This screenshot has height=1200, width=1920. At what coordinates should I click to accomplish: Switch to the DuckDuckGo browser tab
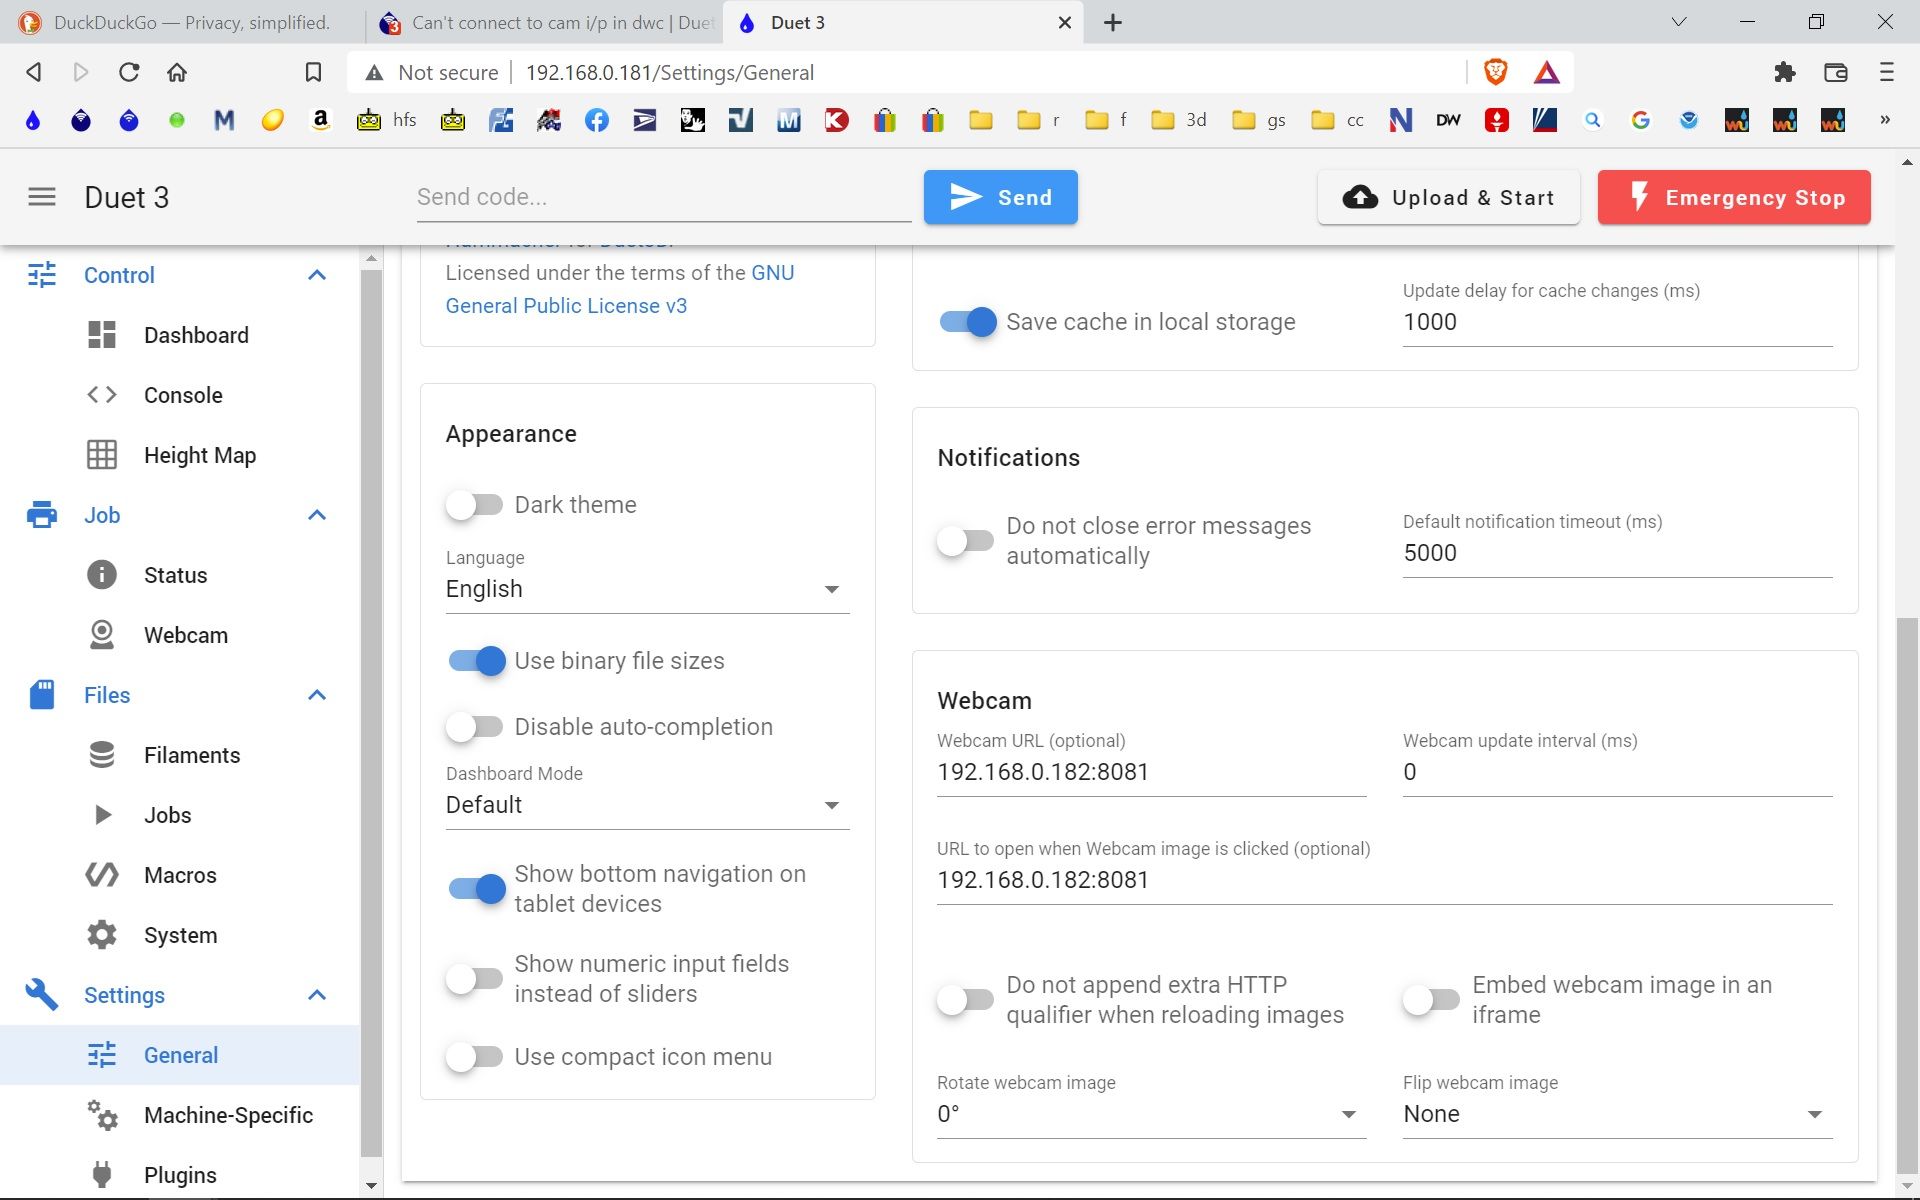182,22
